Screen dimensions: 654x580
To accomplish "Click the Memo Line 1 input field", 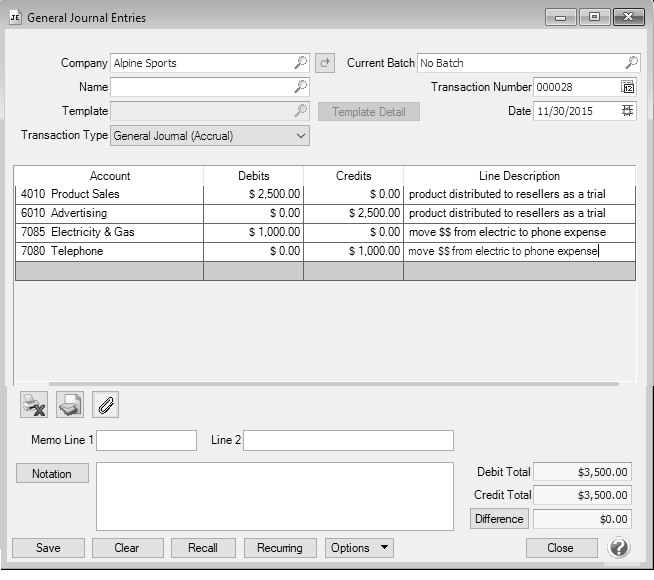I will point(146,441).
